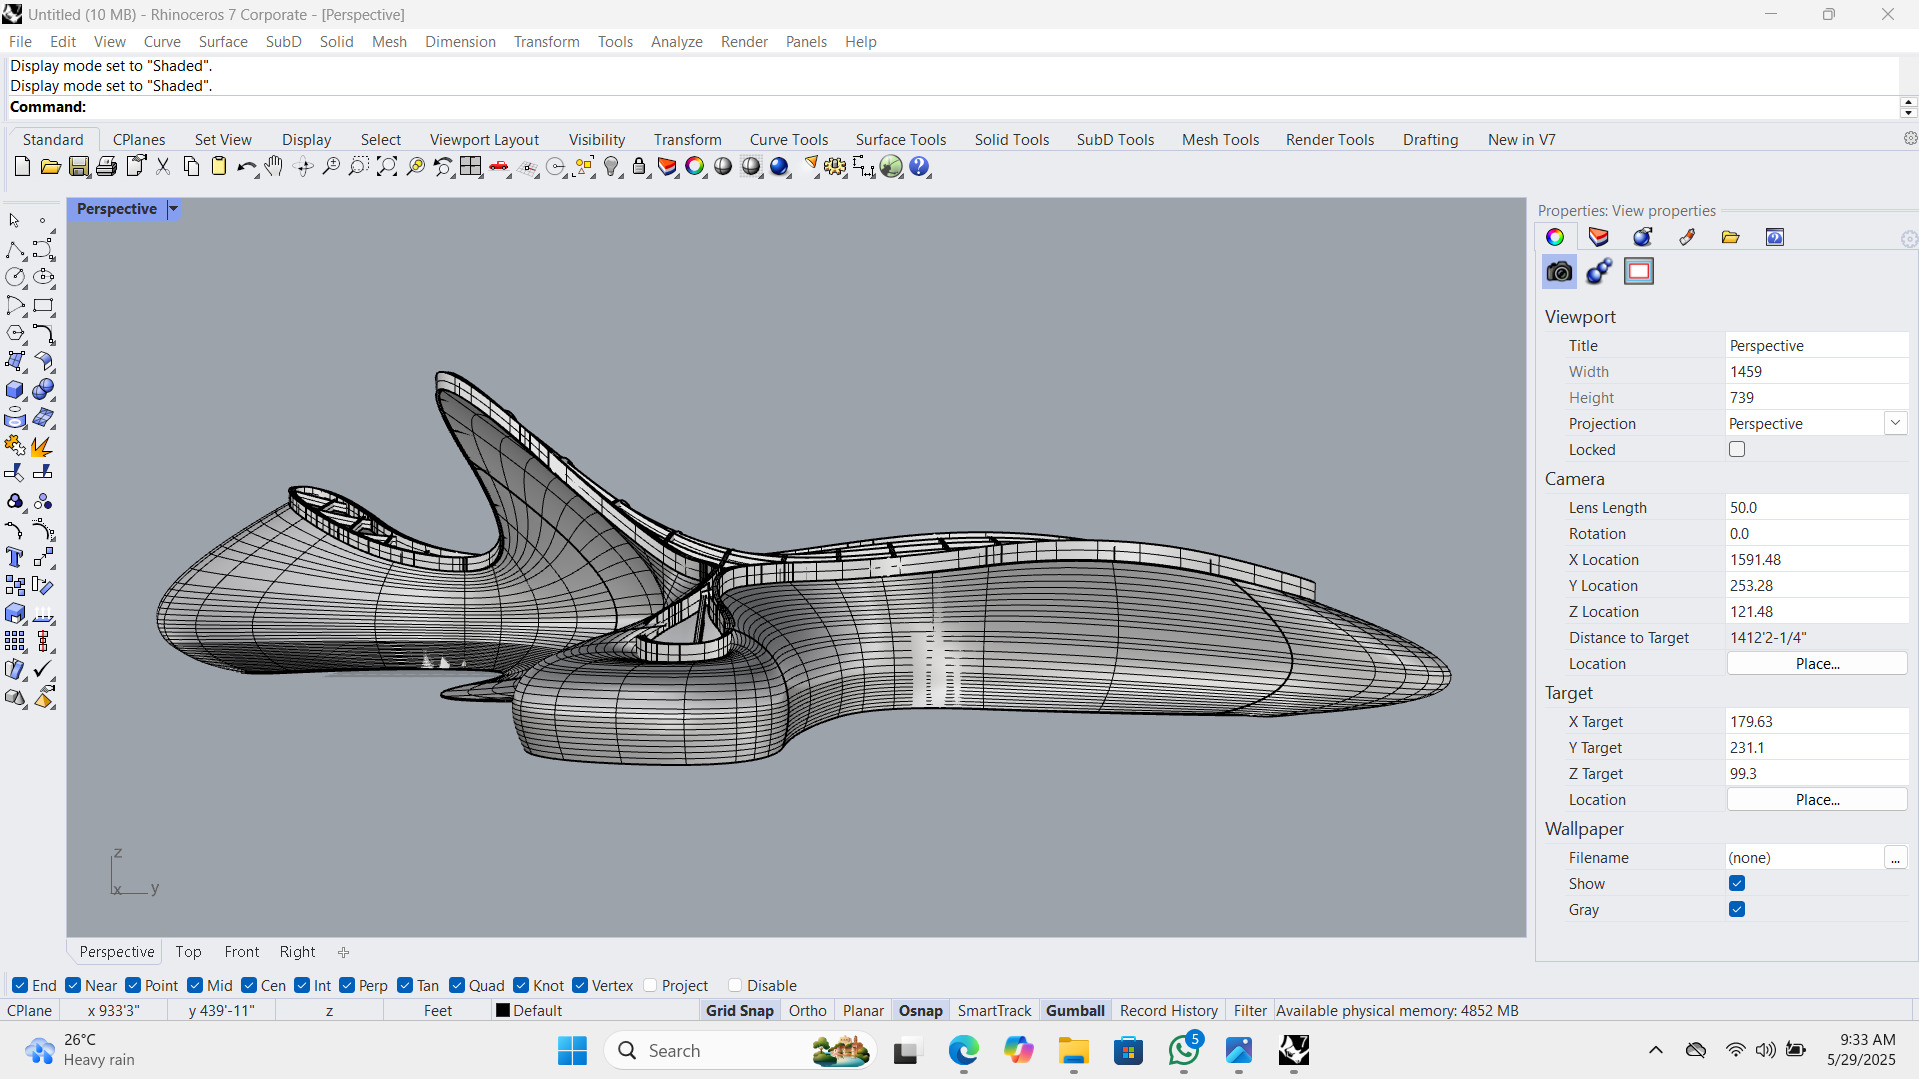Screen dimensions: 1919x1079
Task: Select the Circle tool in the left sidebar
Action: pyautogui.click(x=16, y=278)
